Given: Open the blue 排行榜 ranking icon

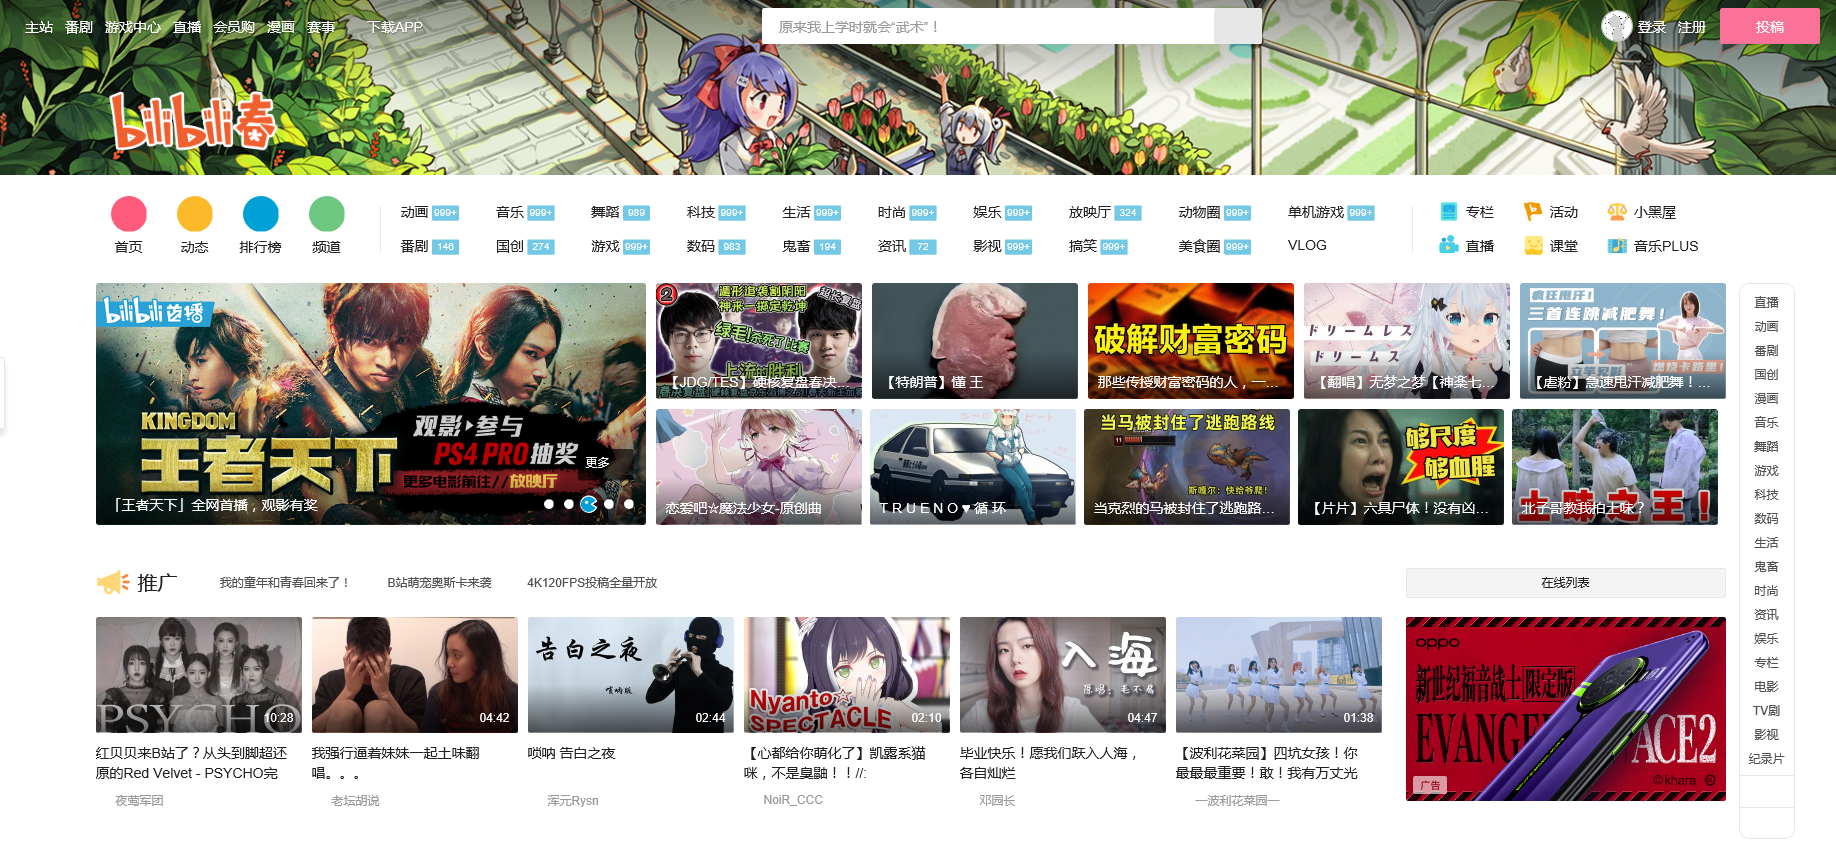Looking at the screenshot, I should click(x=261, y=214).
